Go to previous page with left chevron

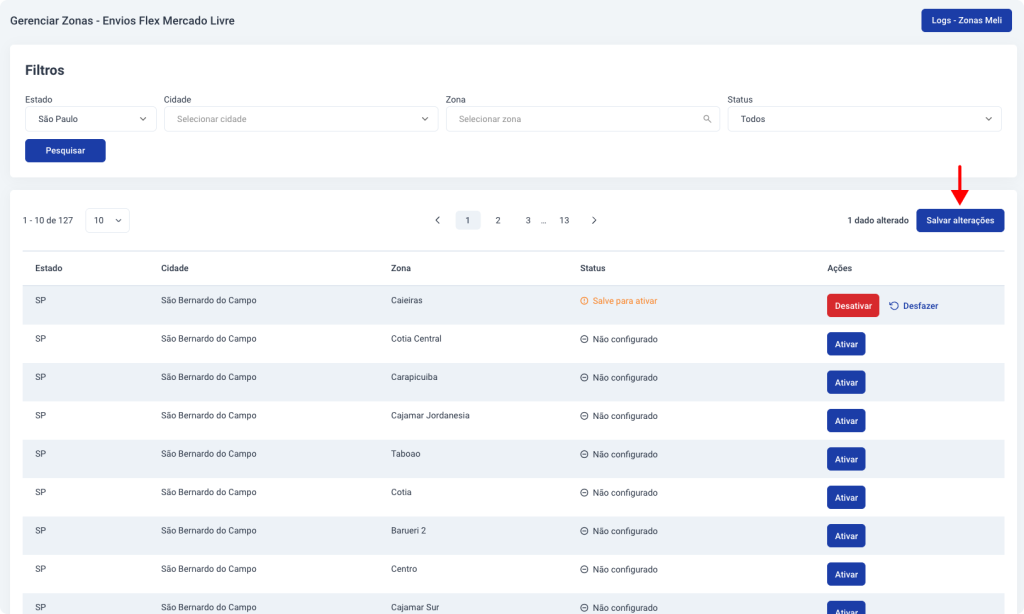[x=438, y=220]
